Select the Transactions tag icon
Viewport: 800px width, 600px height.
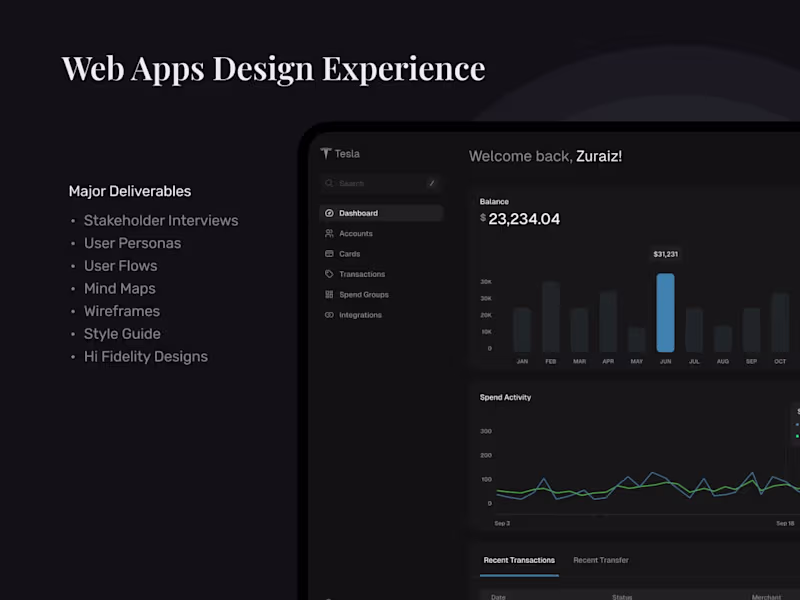click(x=329, y=274)
